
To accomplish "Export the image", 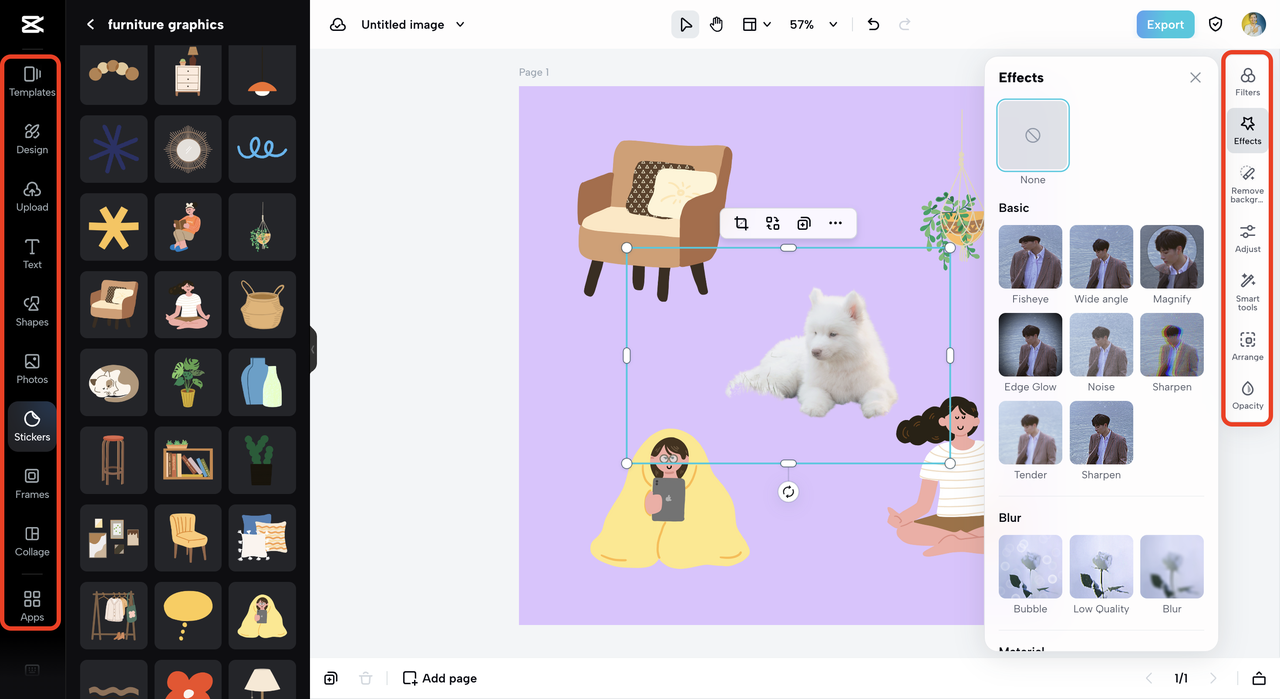I will (x=1165, y=25).
